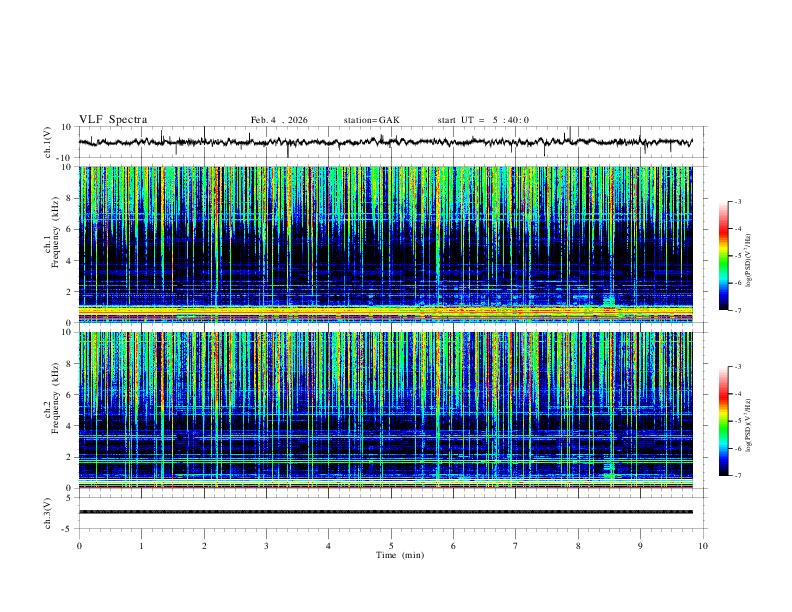792x612 pixels.
Task: Click inside the ch.2 spectrogram panel
Action: pyautogui.click(x=385, y=410)
